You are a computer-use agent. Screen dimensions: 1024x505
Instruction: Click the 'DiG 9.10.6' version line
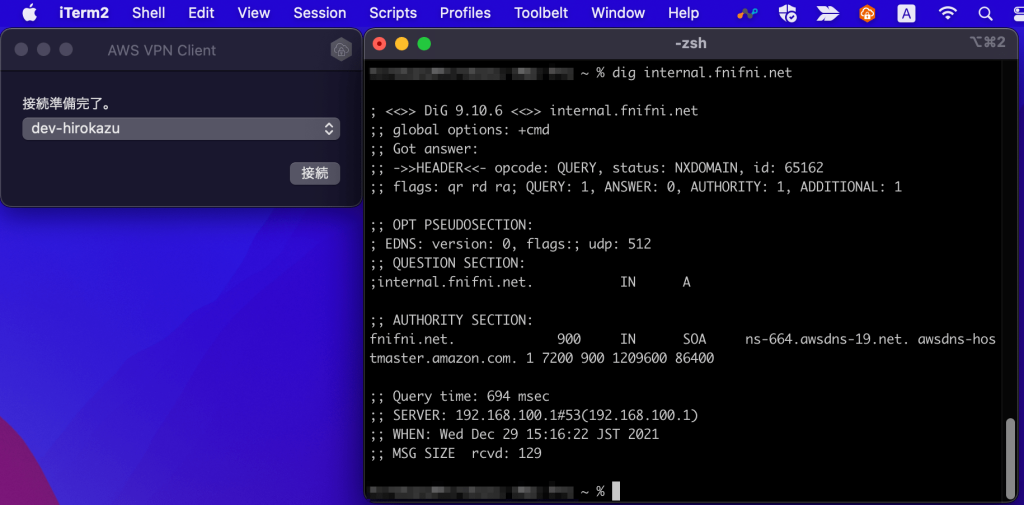point(534,110)
